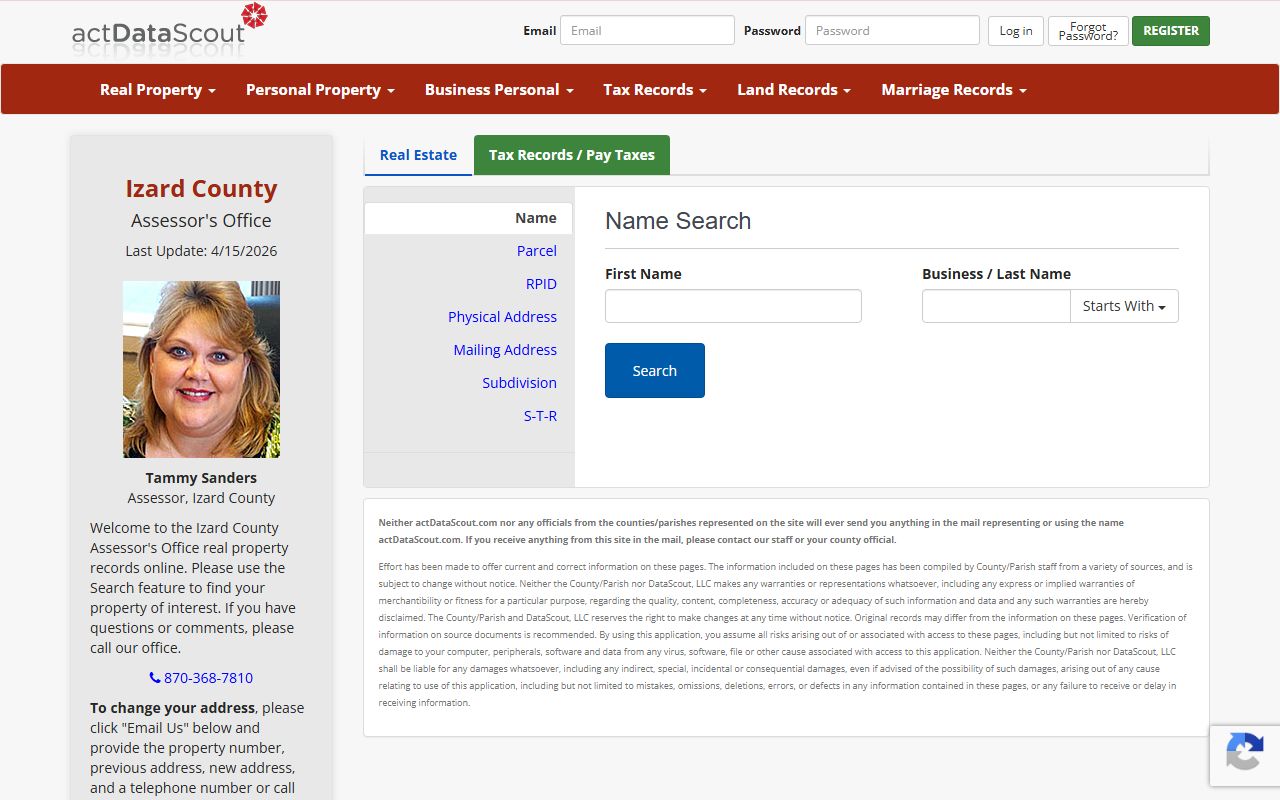Click the Last Update: 4/15/2026 text
Screen dimensions: 1280x800
(201, 251)
